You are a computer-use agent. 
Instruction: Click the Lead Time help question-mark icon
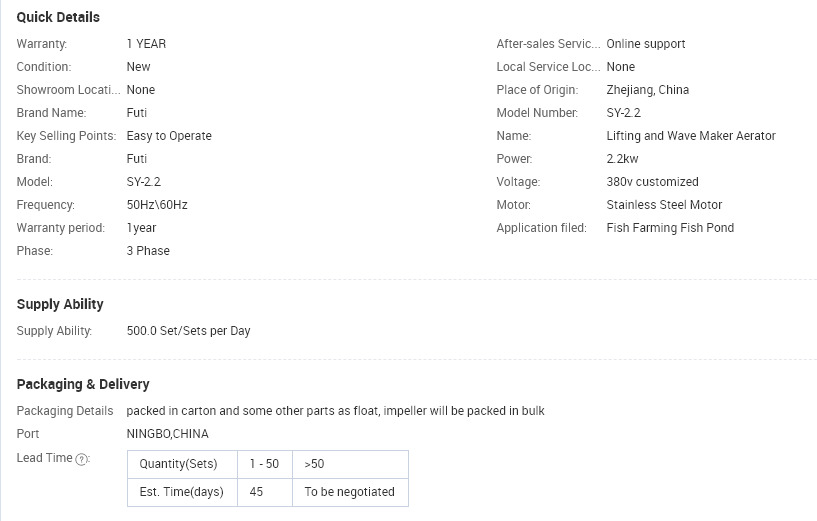coord(82,459)
